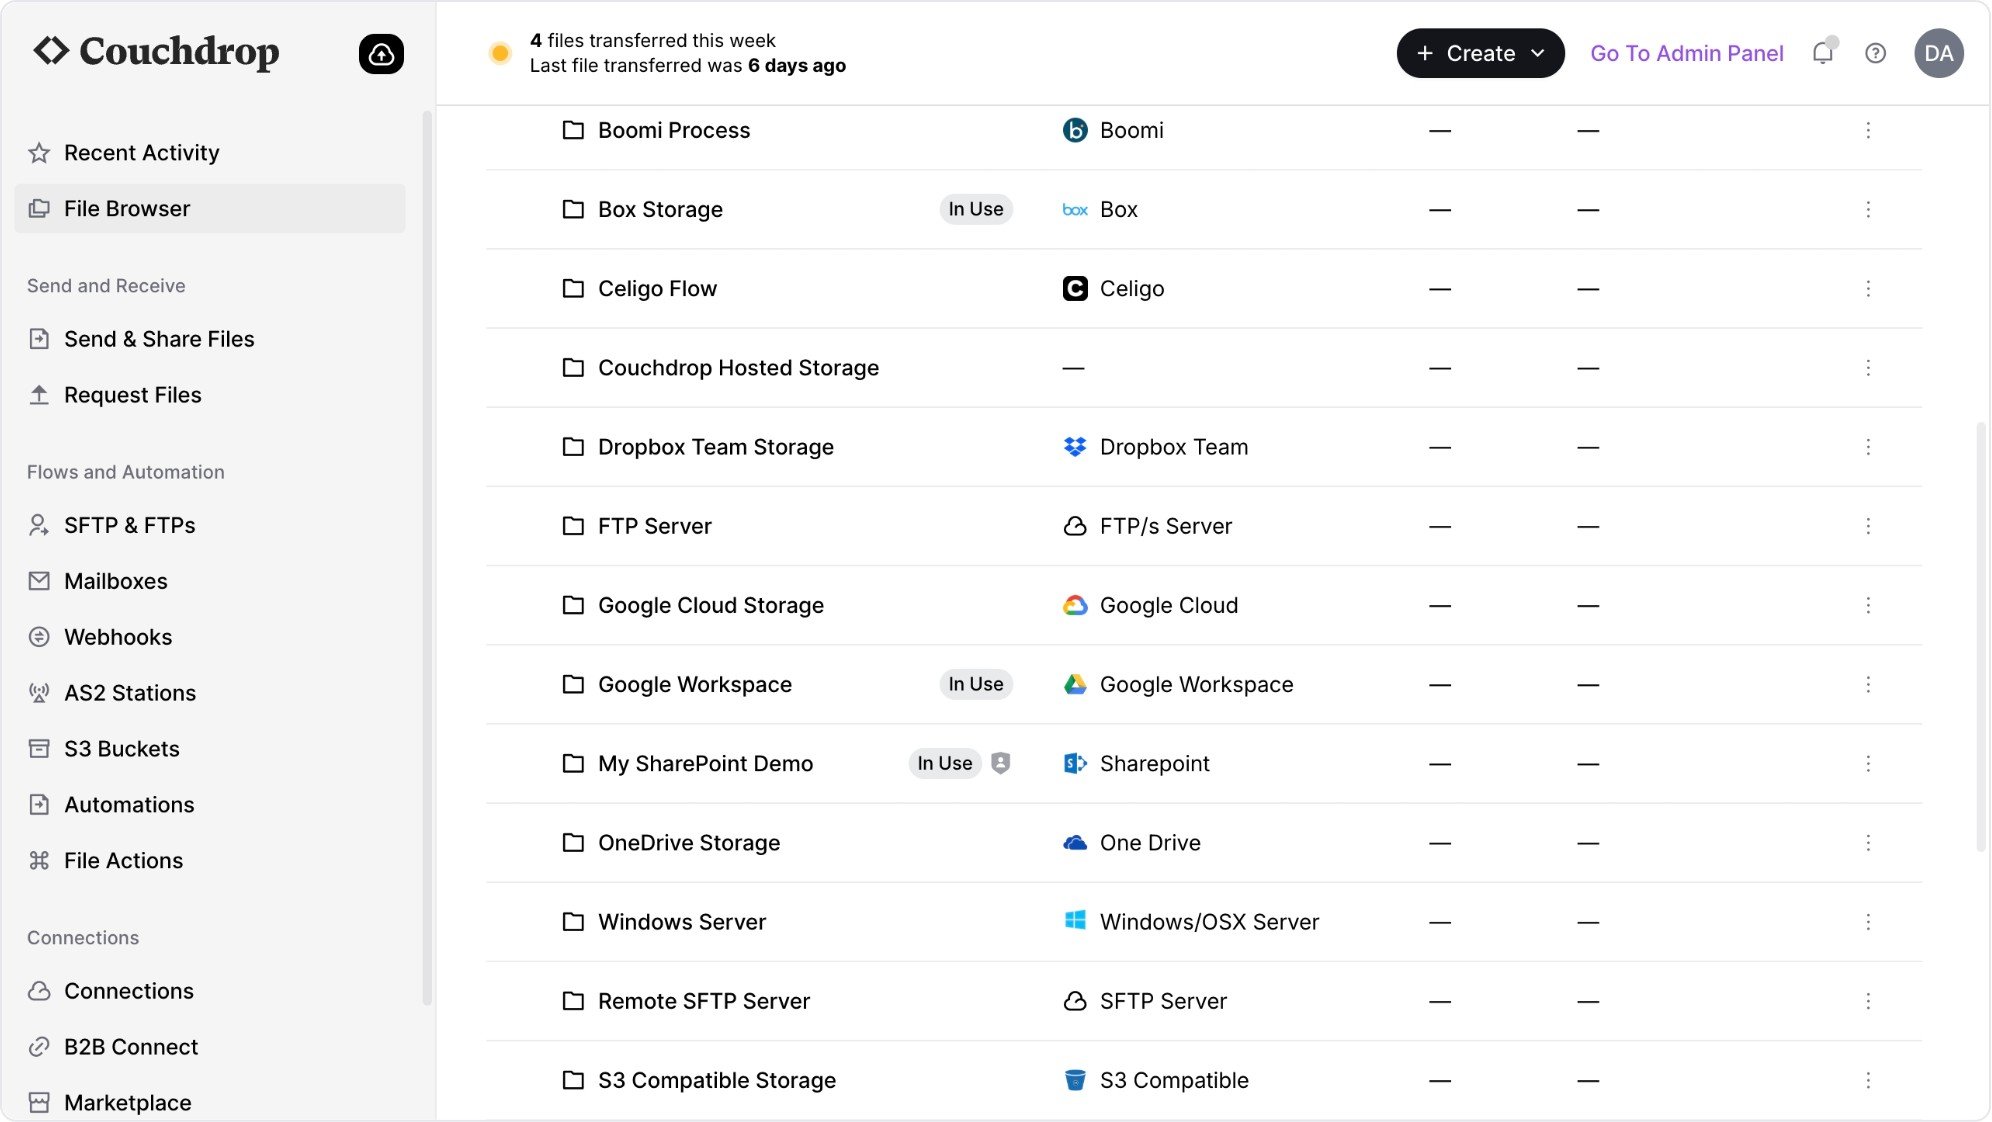Click the In Use badge on Box Storage
This screenshot has width=1992, height=1122.
tap(975, 209)
